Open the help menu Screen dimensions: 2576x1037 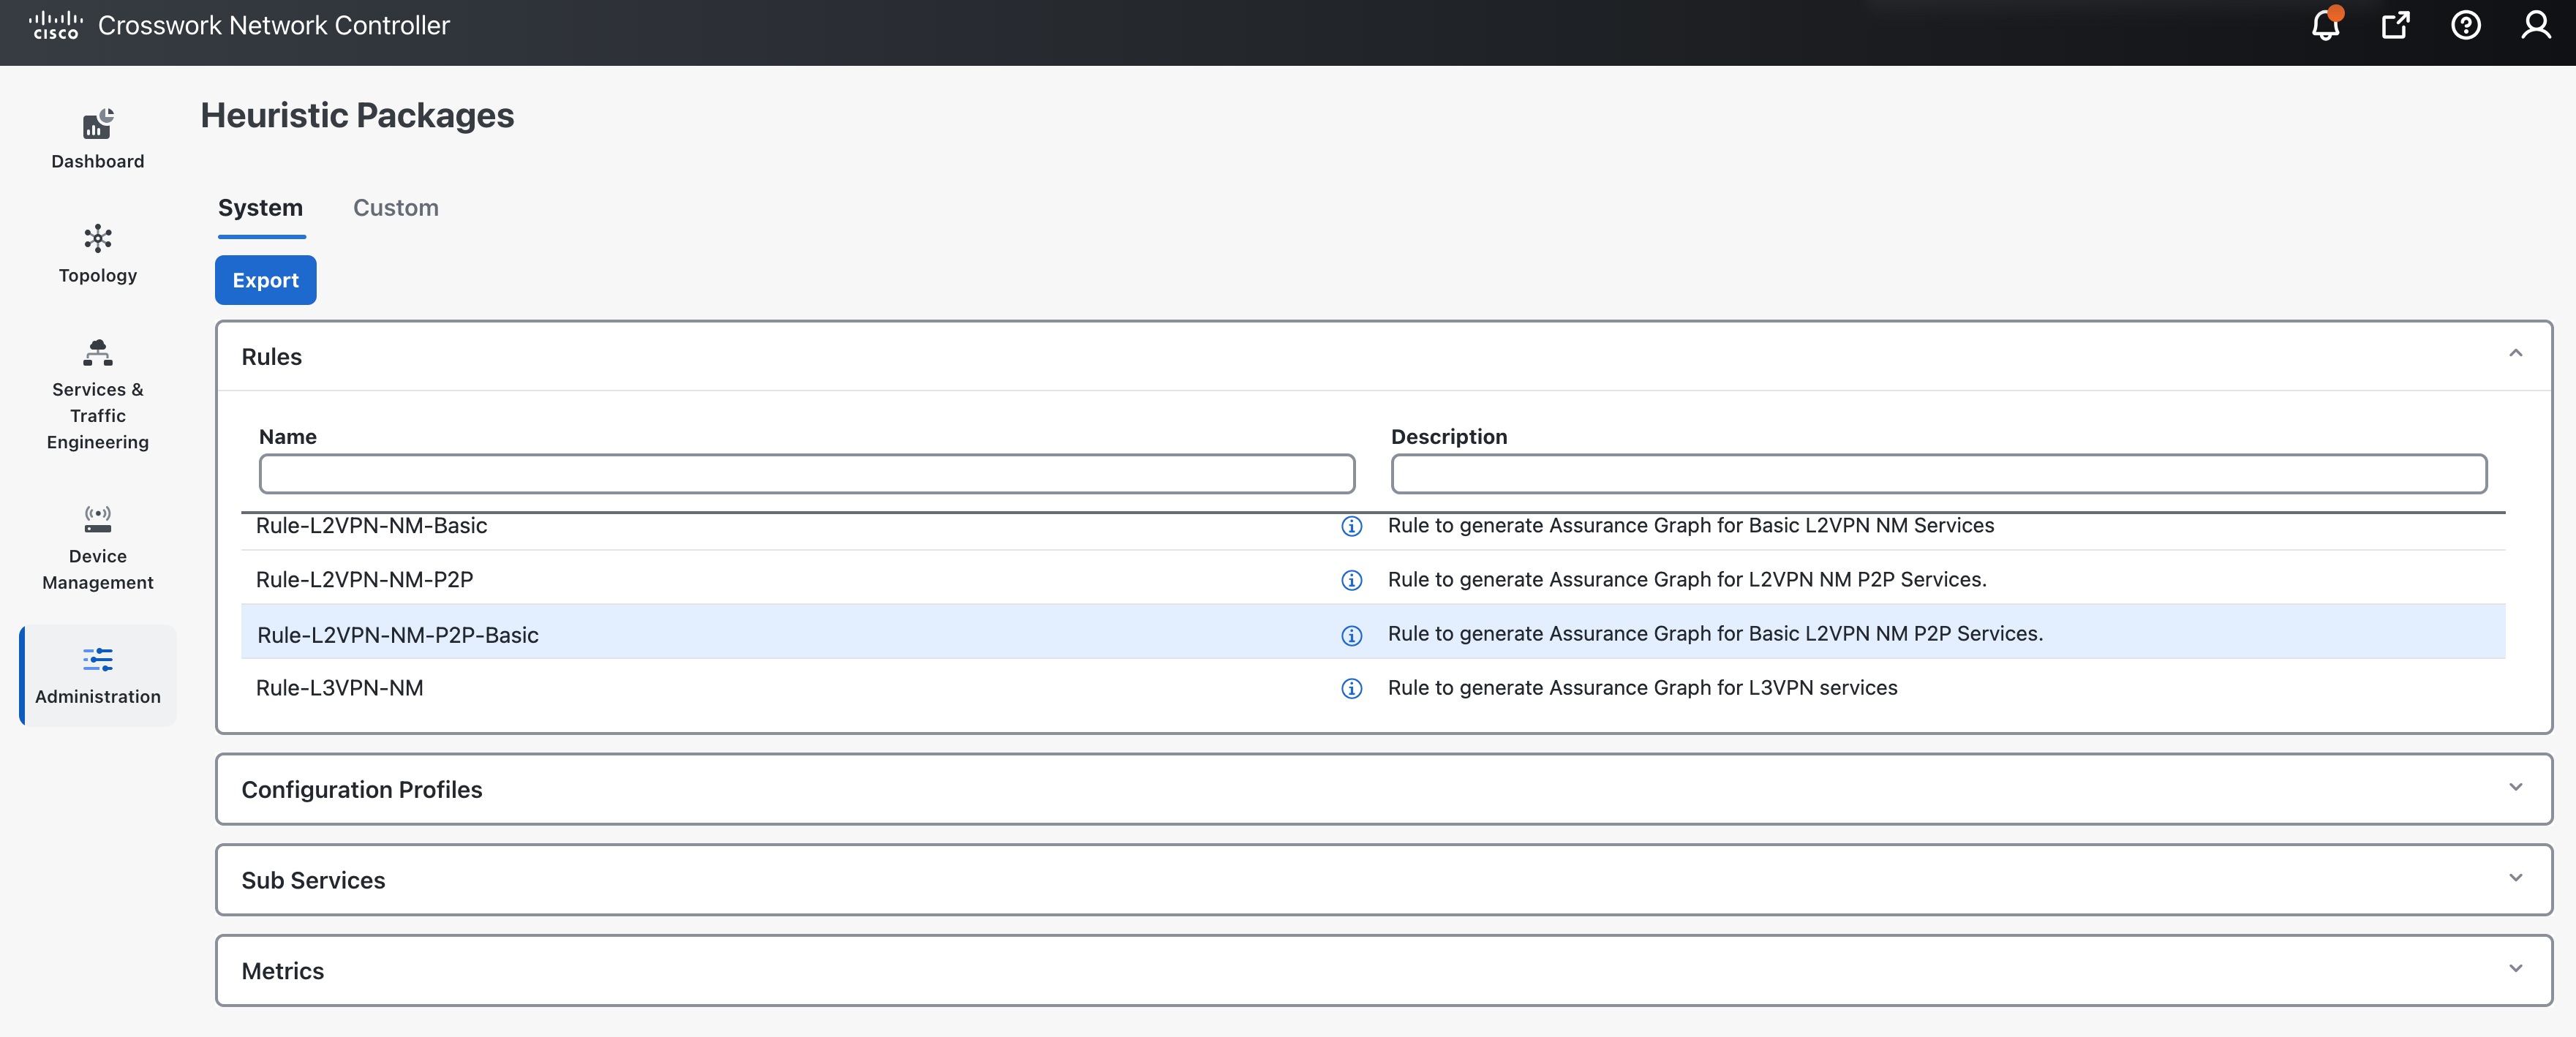click(2465, 25)
